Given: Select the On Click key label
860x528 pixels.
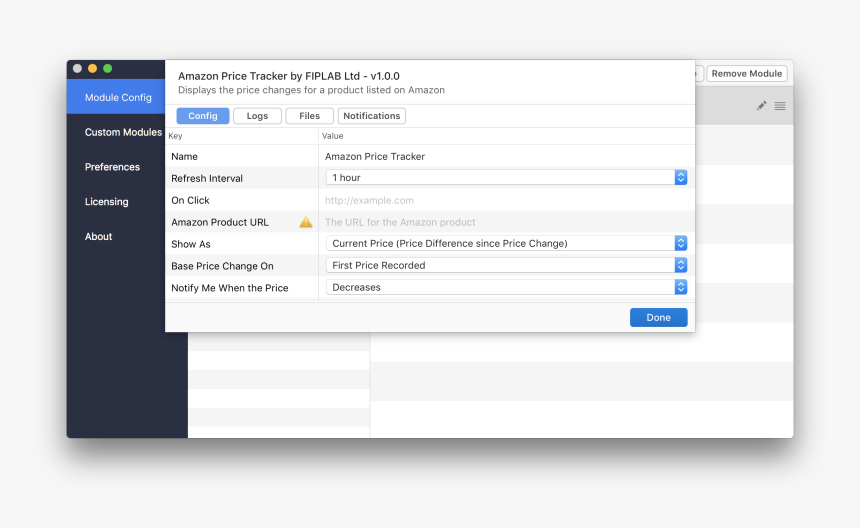Looking at the screenshot, I should (190, 200).
